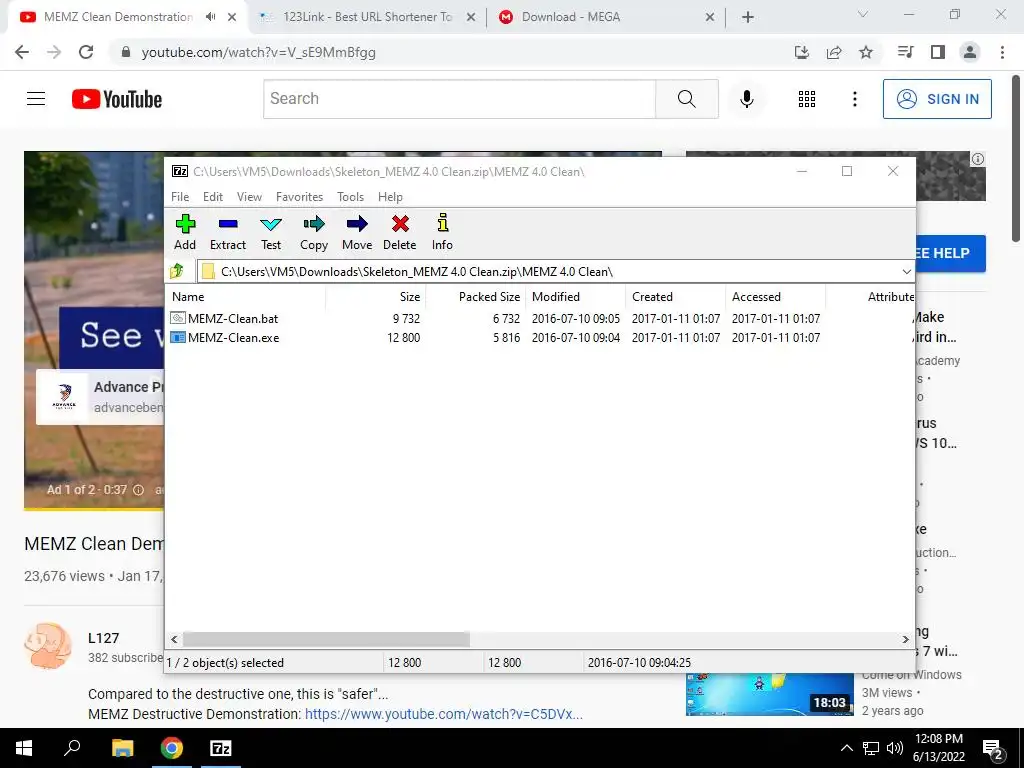
Task: Switch to the Download - MEGA tab
Action: click(606, 17)
